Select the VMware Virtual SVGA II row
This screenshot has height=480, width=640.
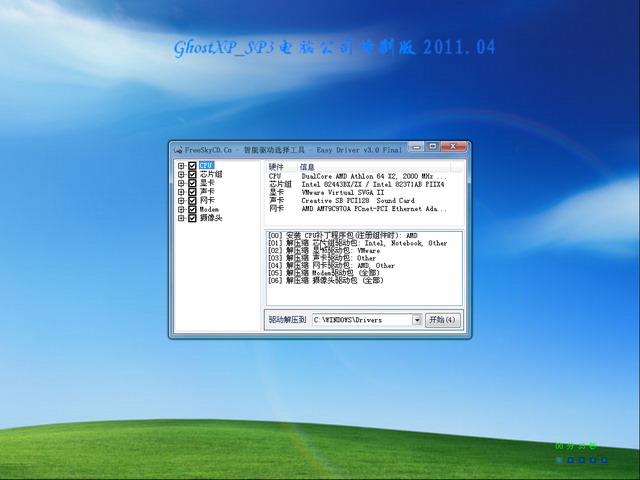(x=342, y=192)
